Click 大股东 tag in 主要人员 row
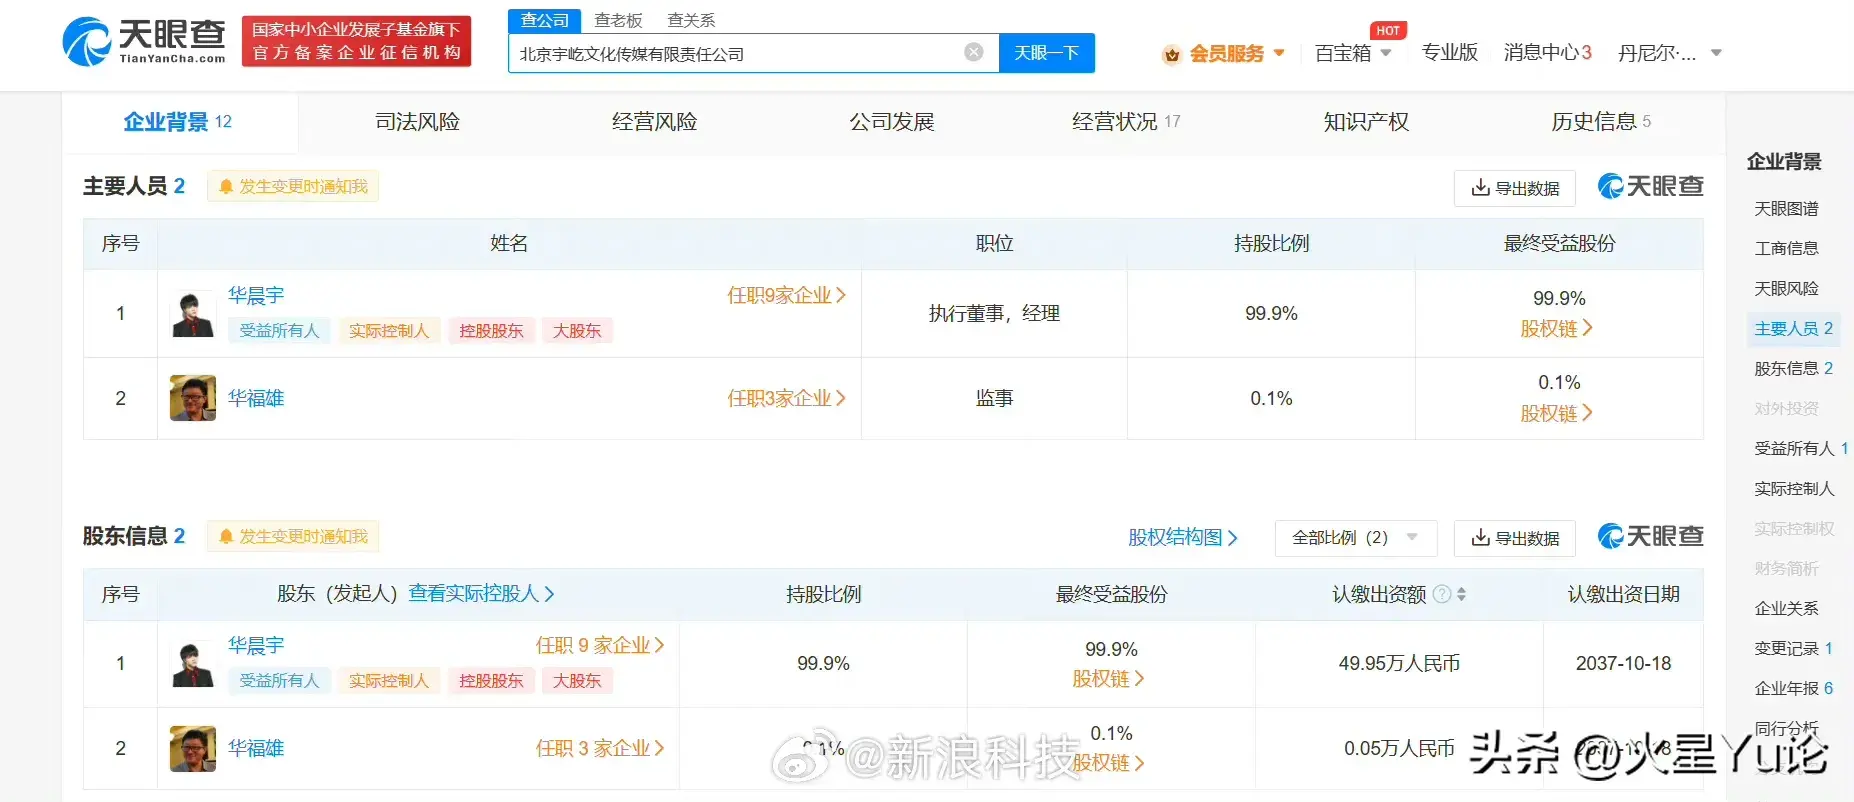This screenshot has width=1854, height=802. pyautogui.click(x=577, y=331)
